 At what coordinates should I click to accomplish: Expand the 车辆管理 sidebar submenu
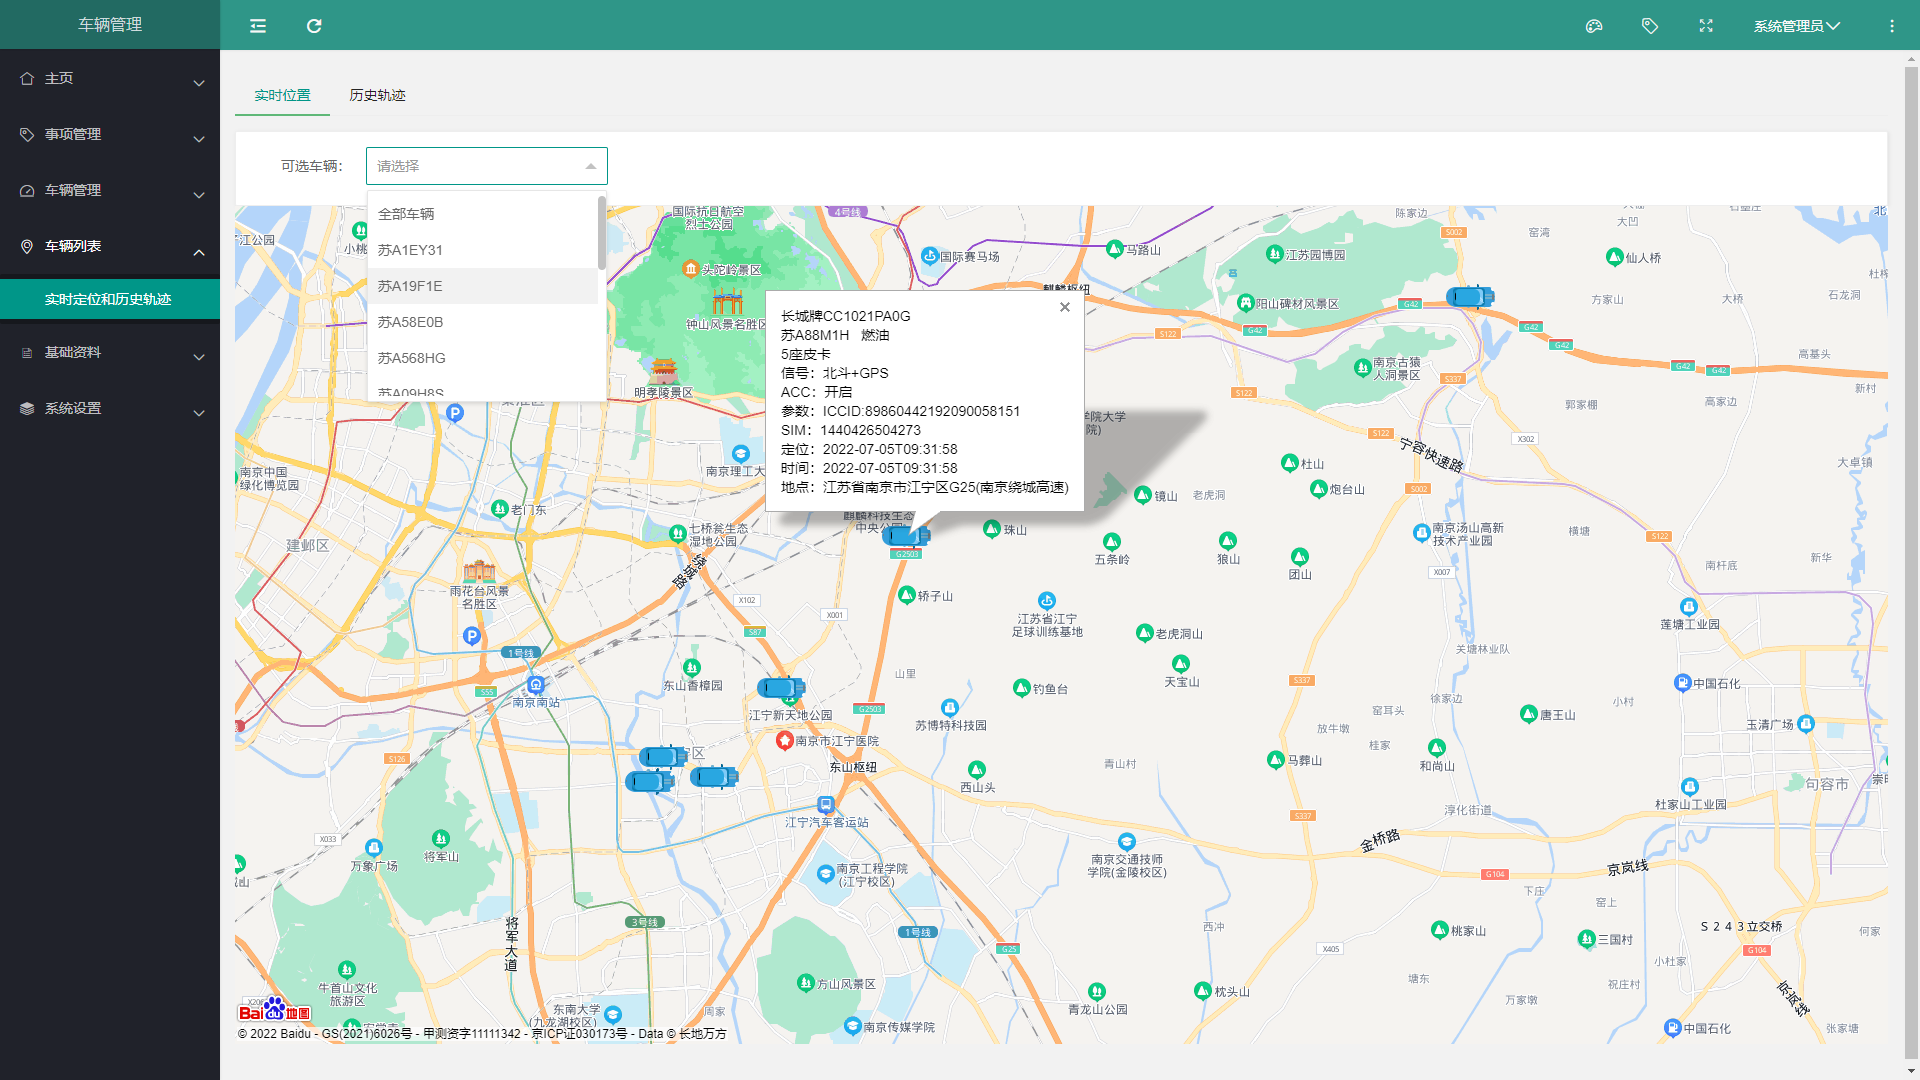pos(110,190)
